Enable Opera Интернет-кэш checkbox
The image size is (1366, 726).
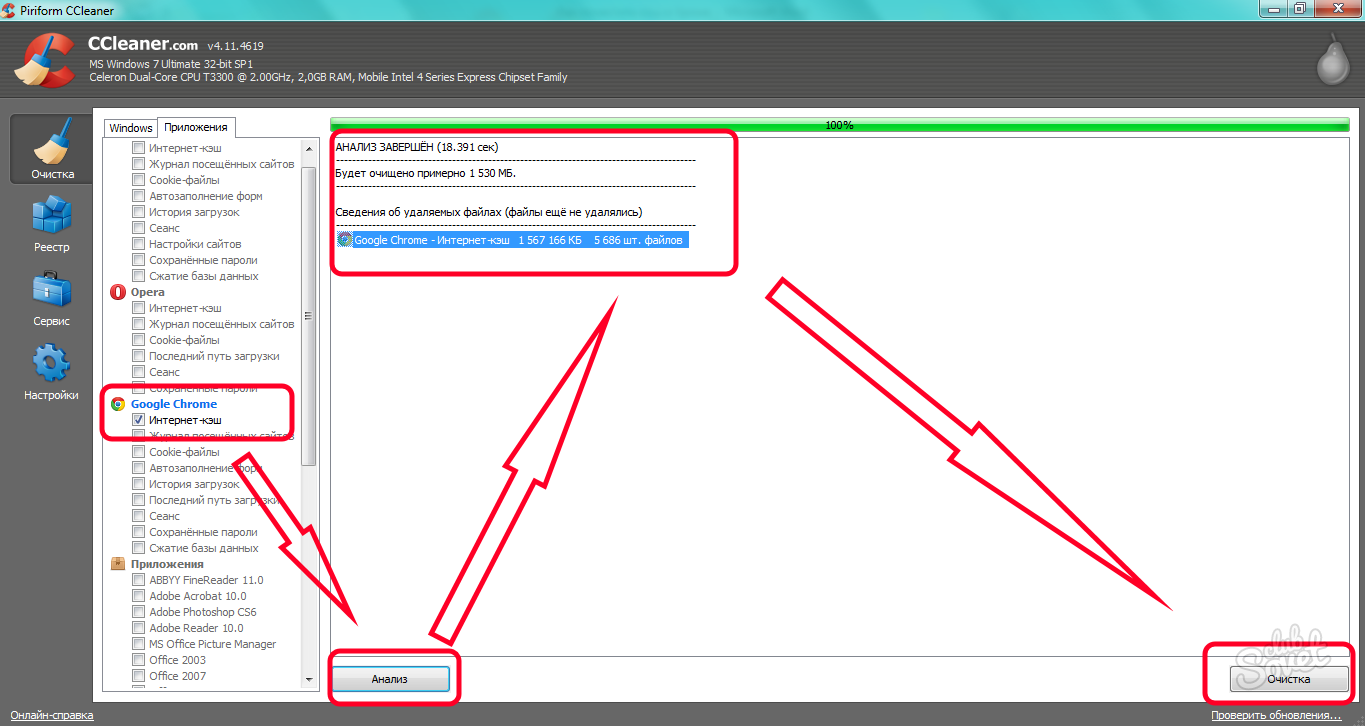[x=139, y=308]
